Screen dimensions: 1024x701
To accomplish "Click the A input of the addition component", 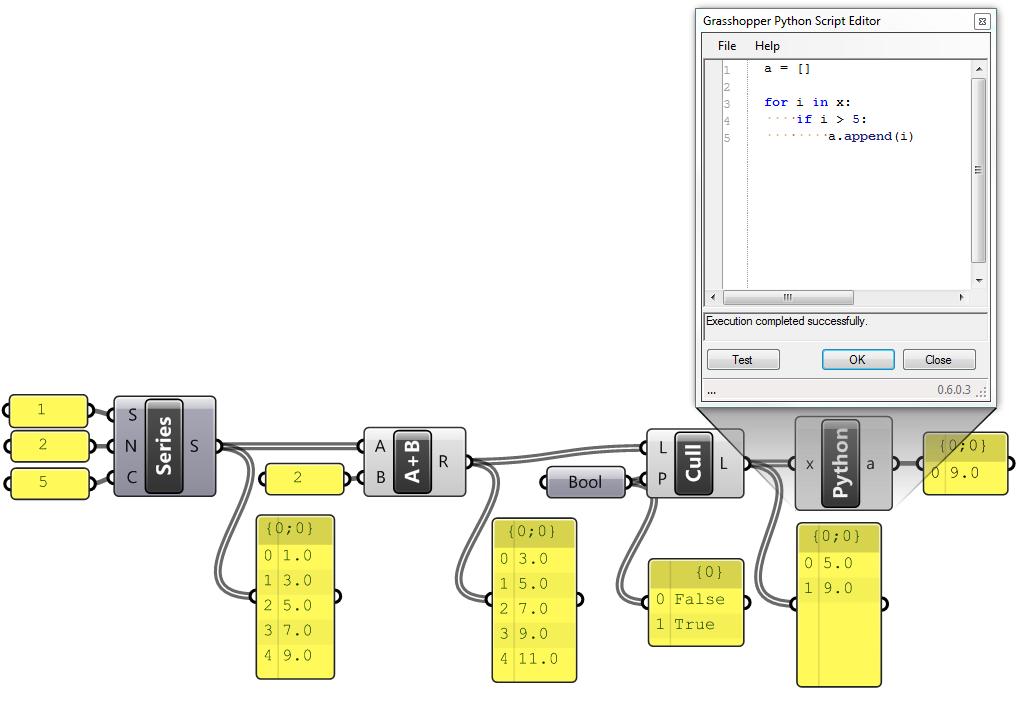I will click(380, 447).
